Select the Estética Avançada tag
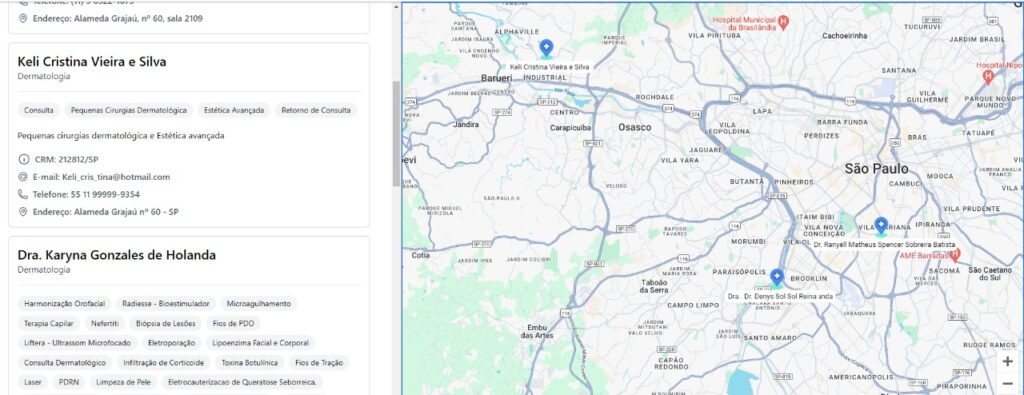The image size is (1024, 395). coord(234,110)
